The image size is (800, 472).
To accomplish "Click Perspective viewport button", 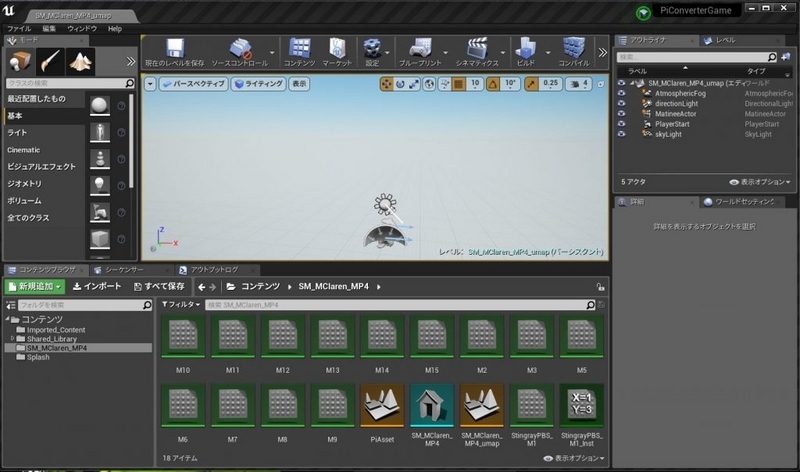I will pos(193,84).
